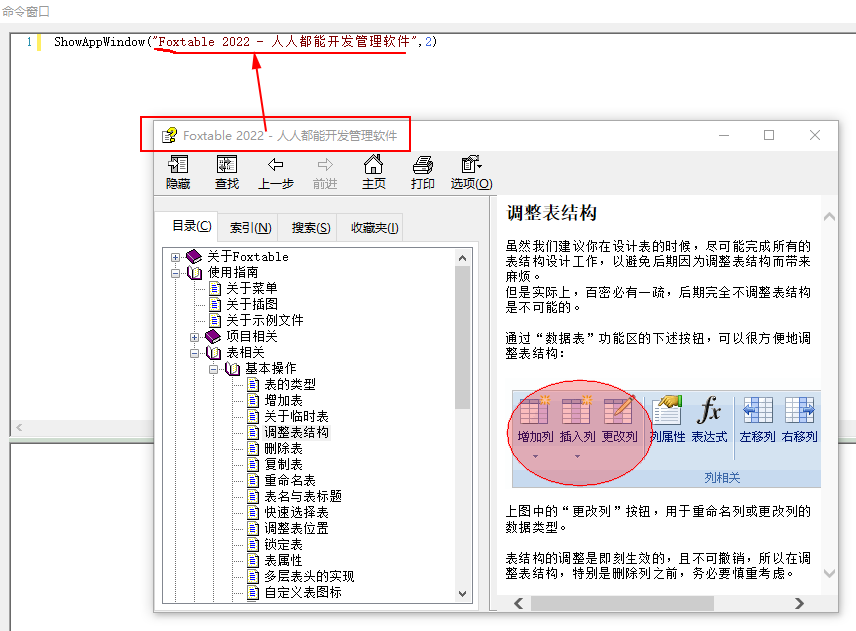Open the 锁定表 topic
856x631 pixels.
(x=283, y=544)
